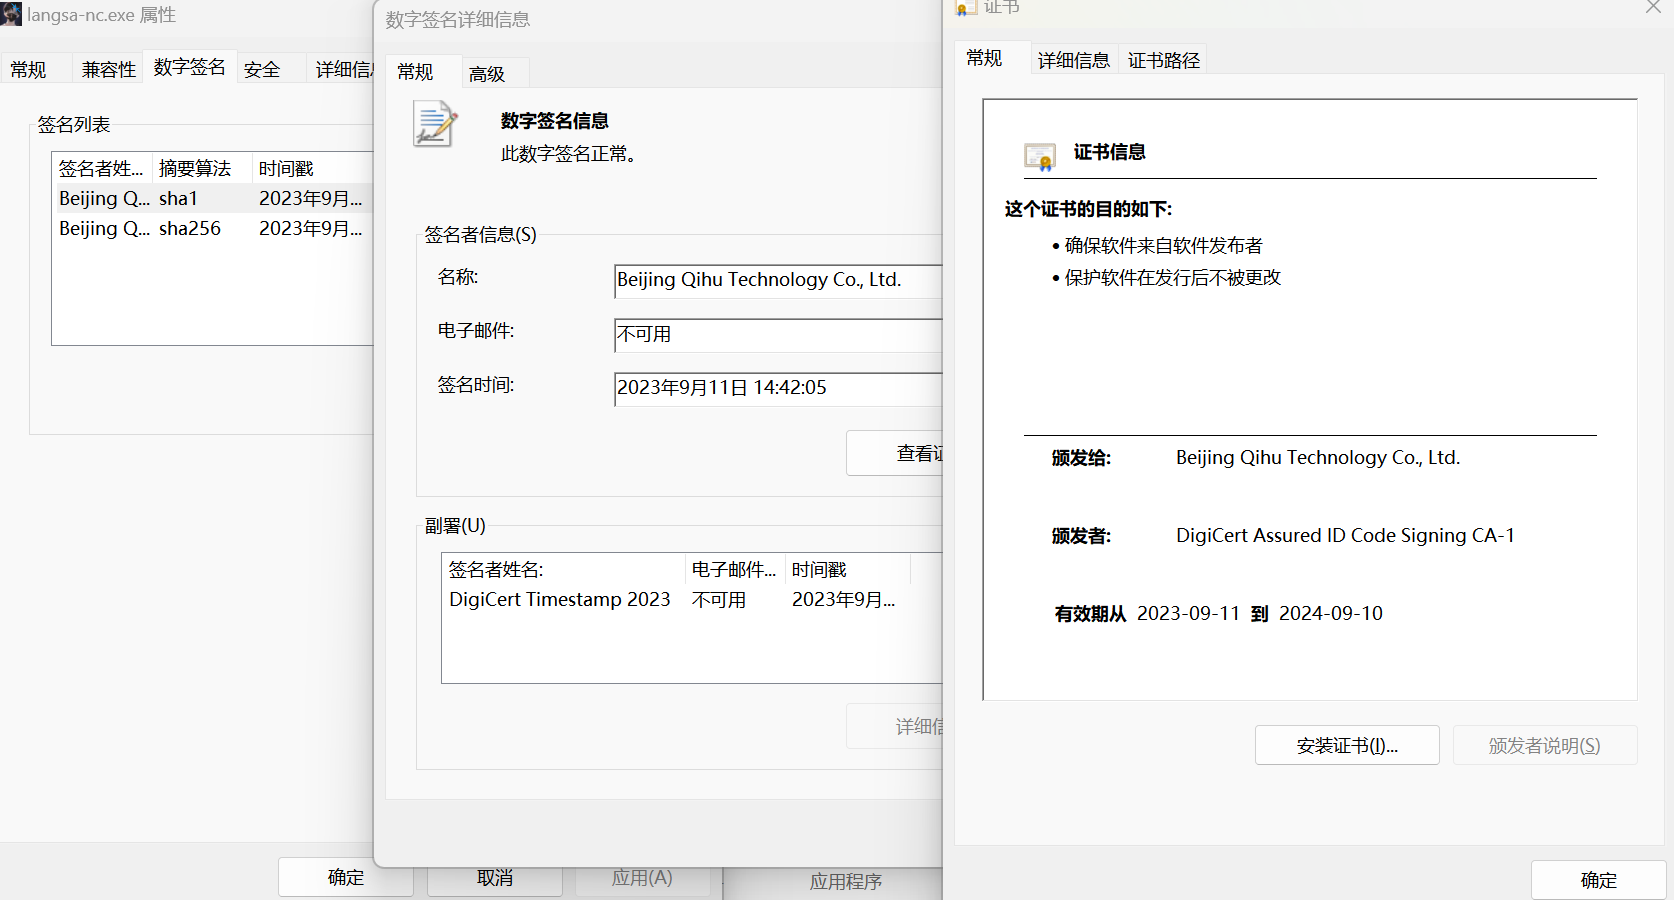The height and width of the screenshot is (900, 1674).
Task: Click 时间戳 header in countersignature list
Action: tap(848, 569)
